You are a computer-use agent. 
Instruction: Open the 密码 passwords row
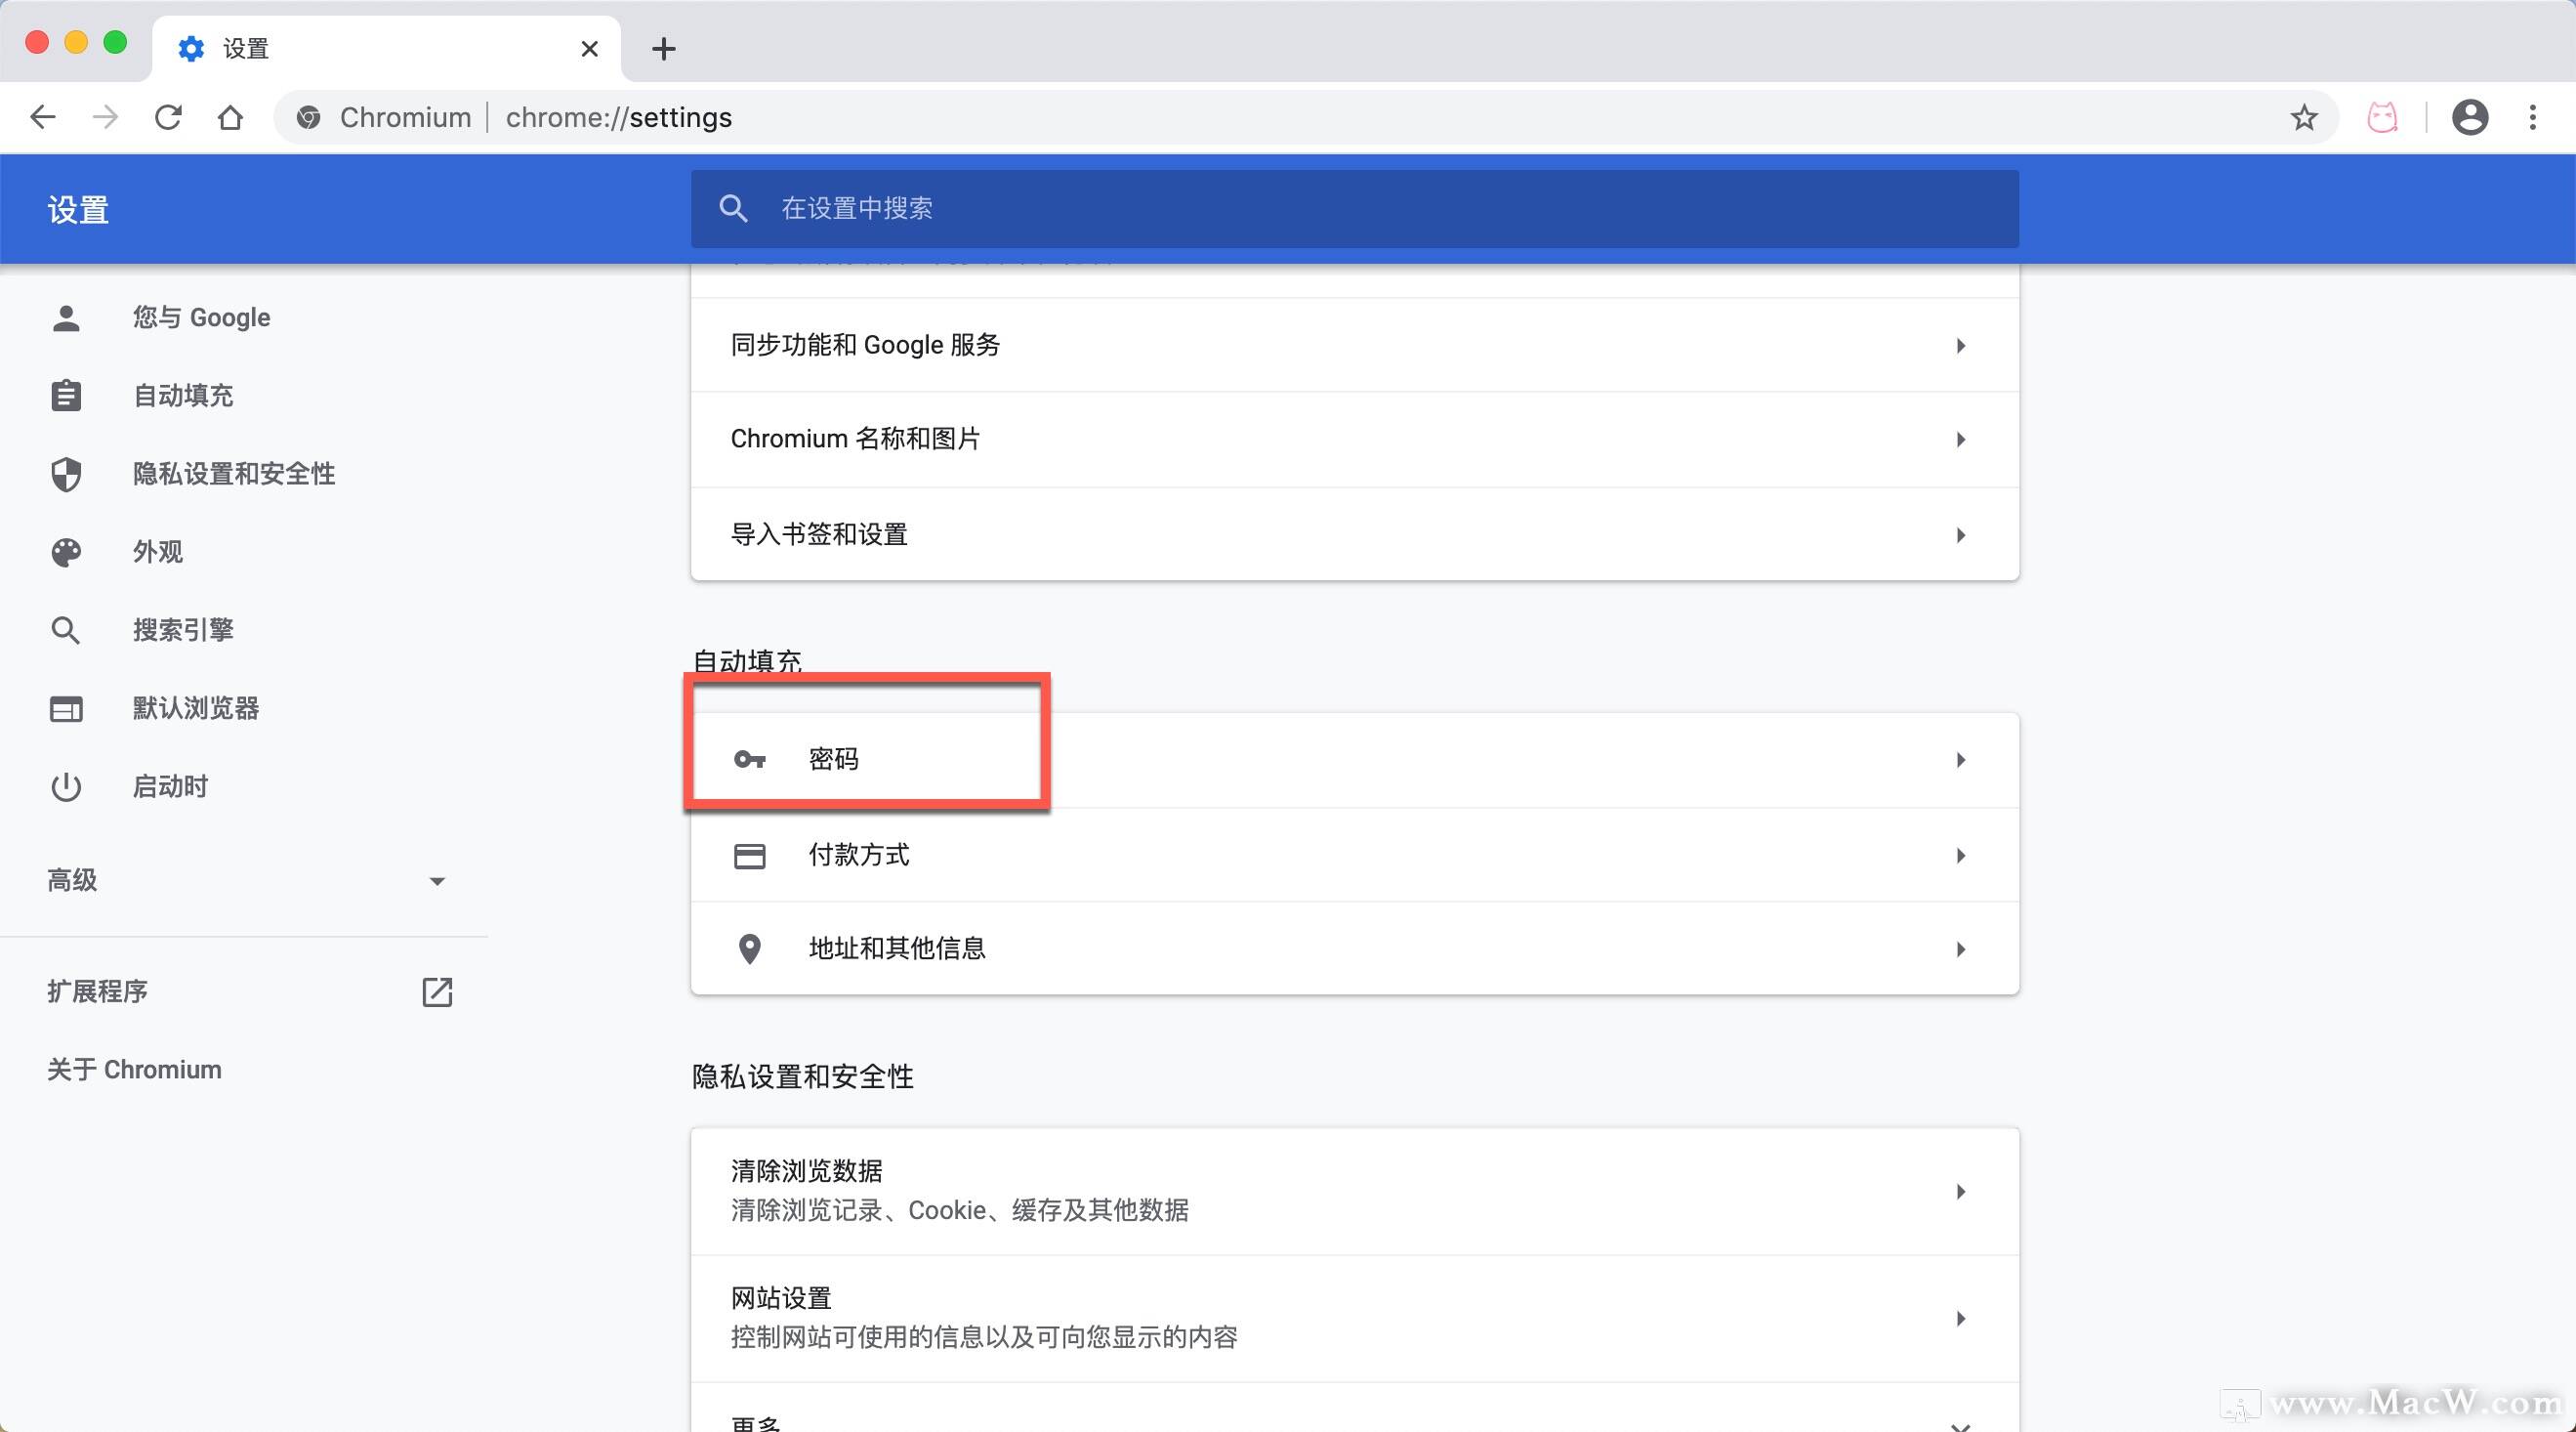click(1354, 760)
